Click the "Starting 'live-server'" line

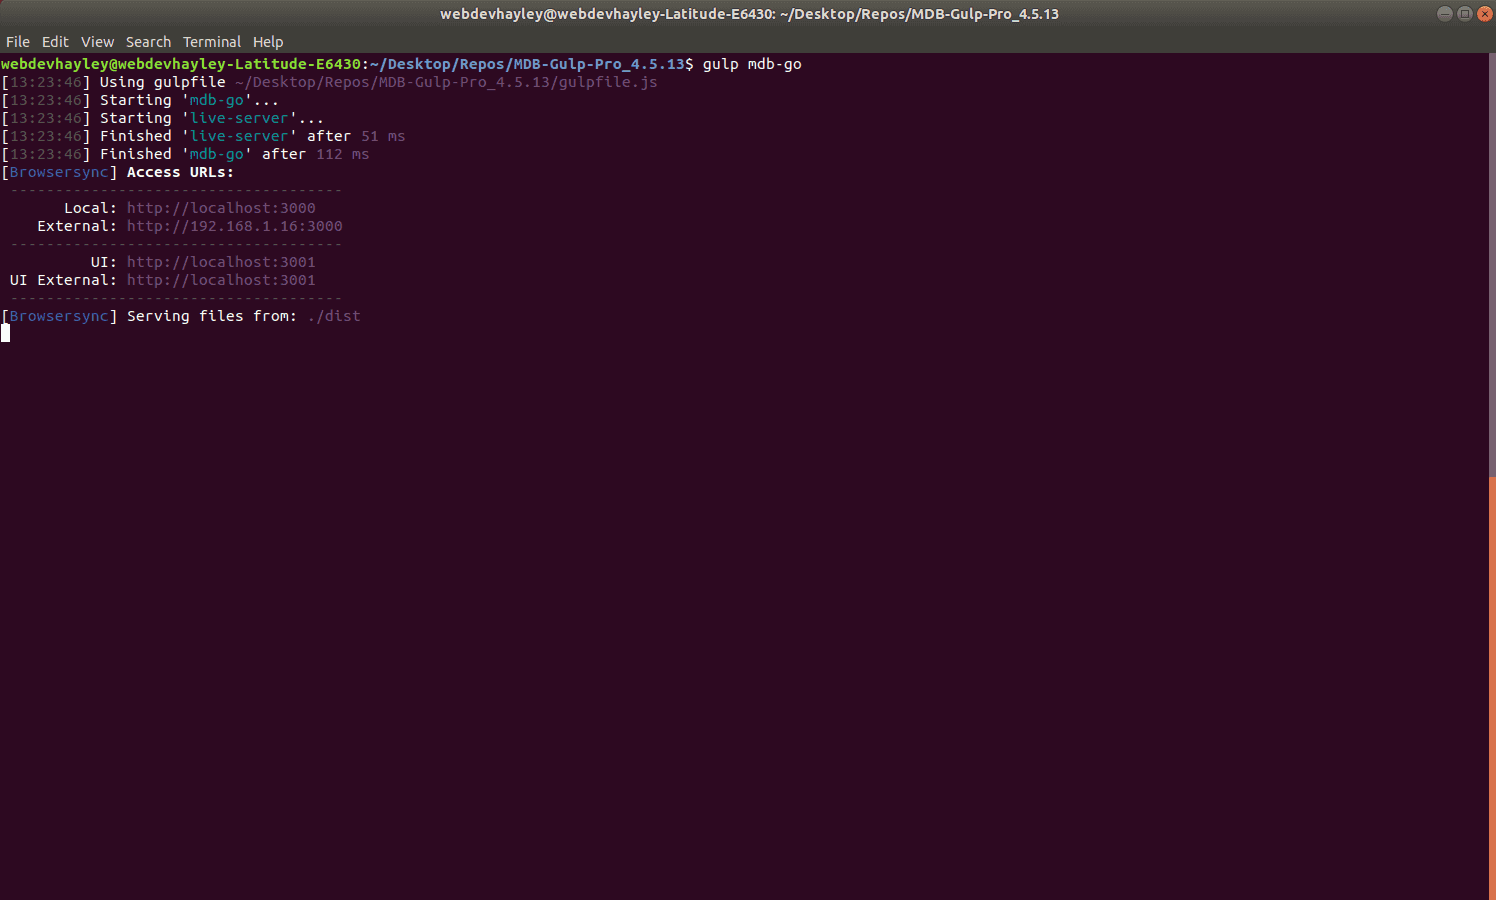[x=162, y=118]
